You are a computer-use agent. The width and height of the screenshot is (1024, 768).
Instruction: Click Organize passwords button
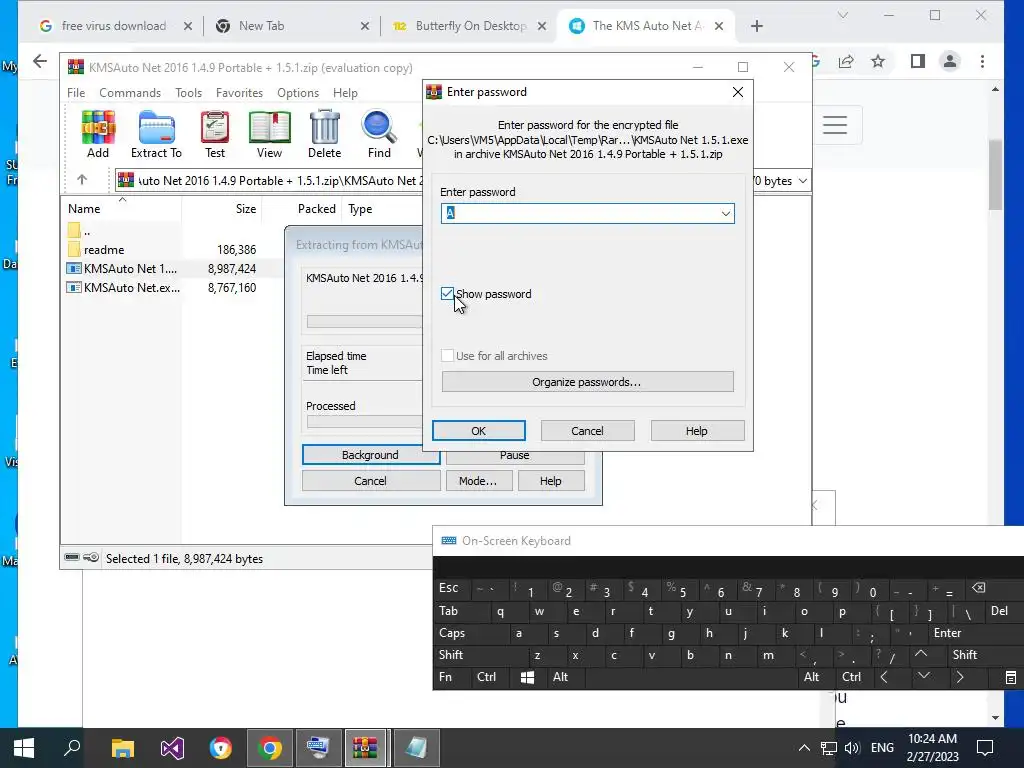[x=587, y=382]
